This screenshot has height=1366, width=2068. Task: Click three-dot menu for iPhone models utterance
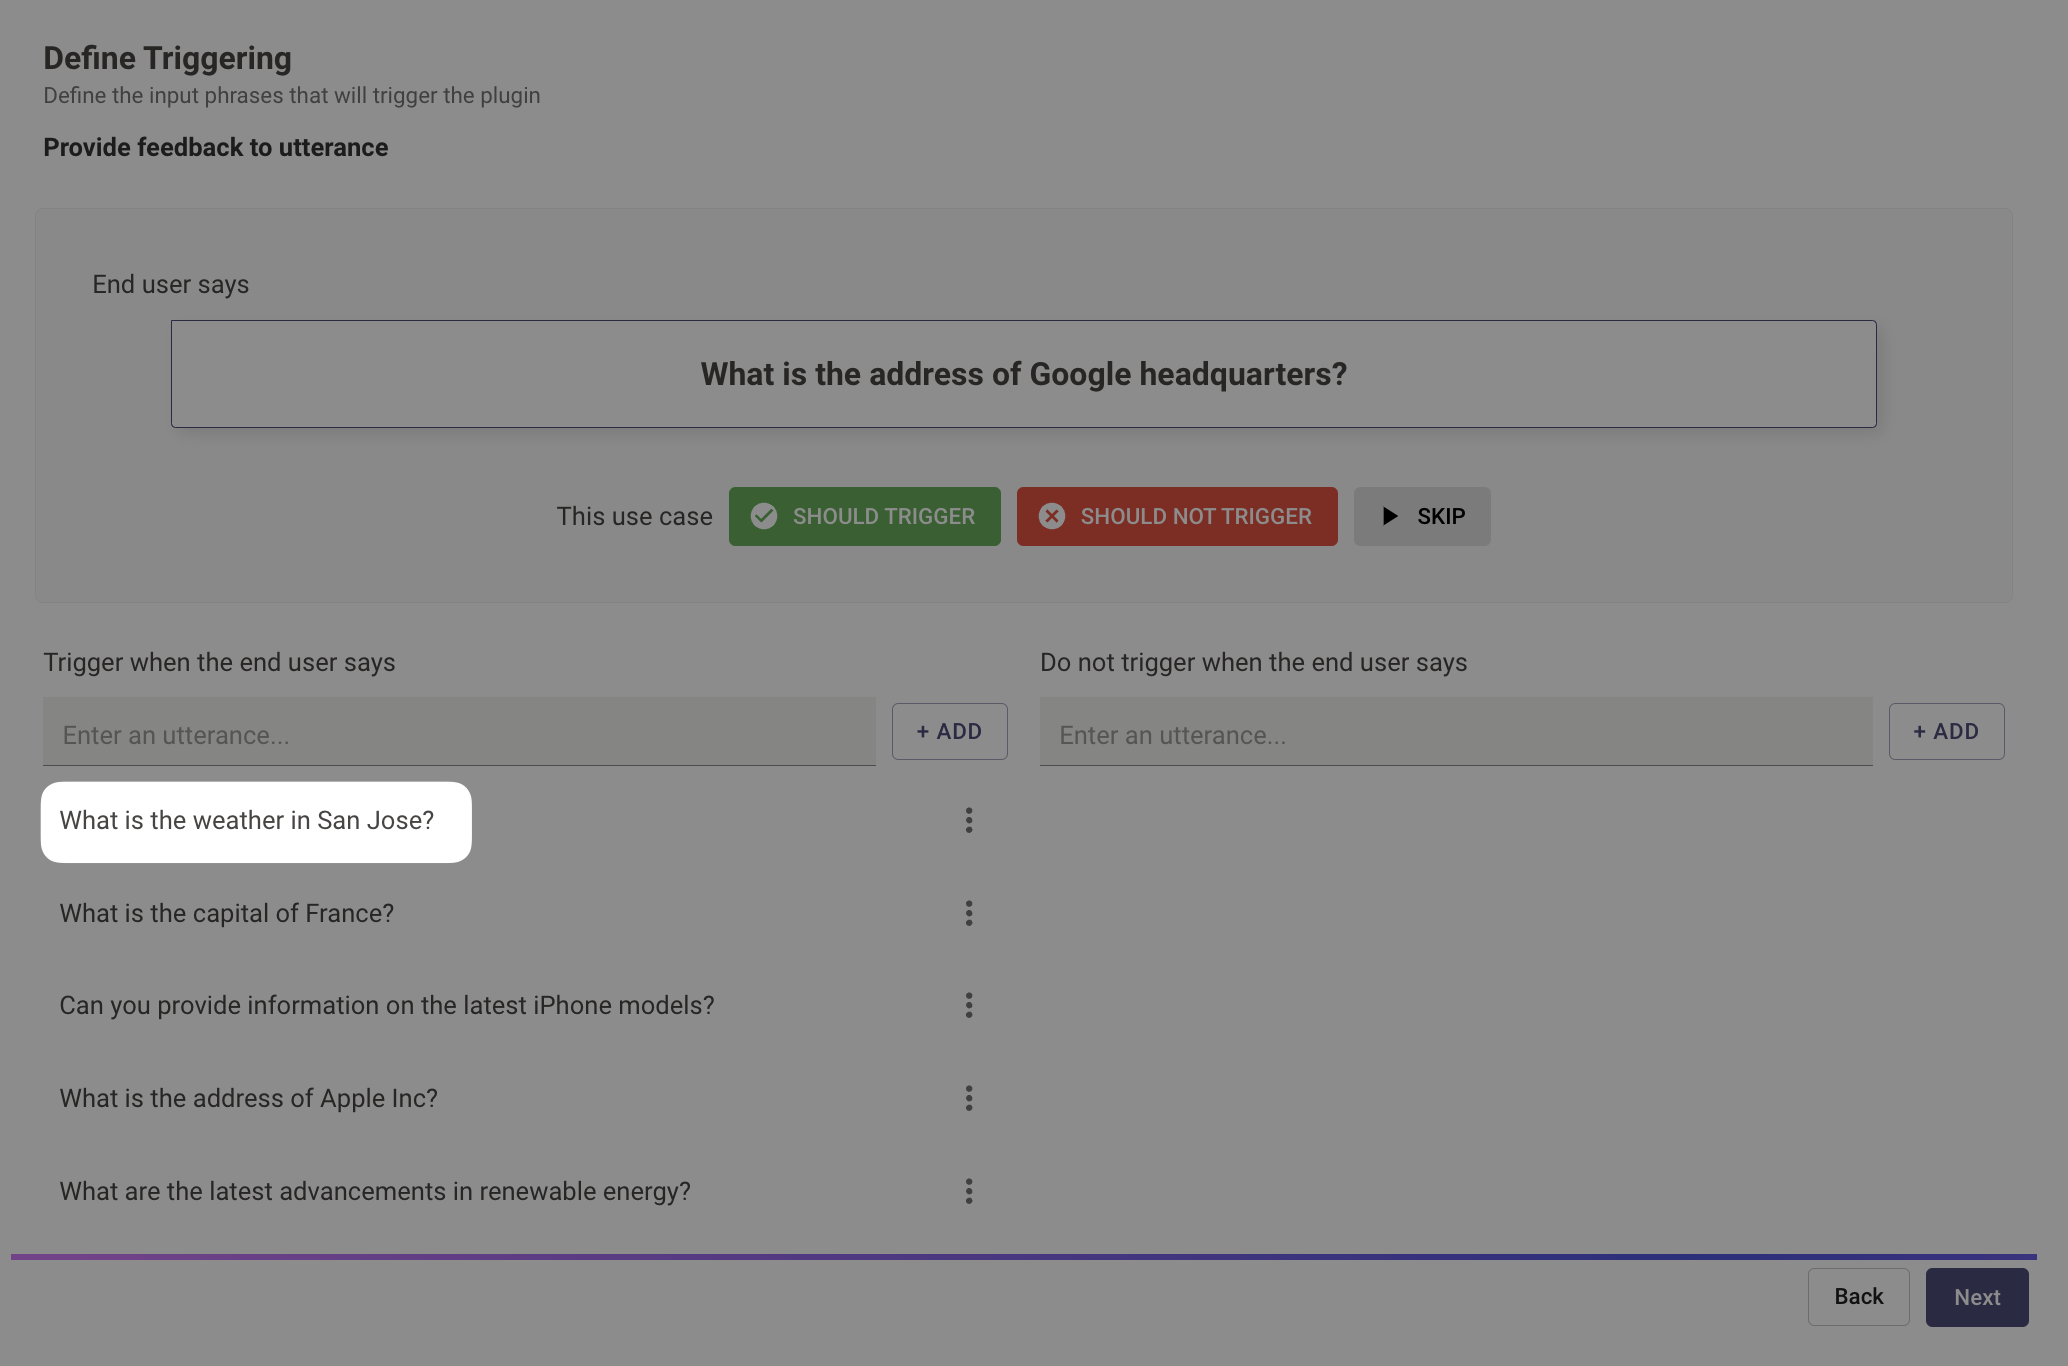[969, 1005]
